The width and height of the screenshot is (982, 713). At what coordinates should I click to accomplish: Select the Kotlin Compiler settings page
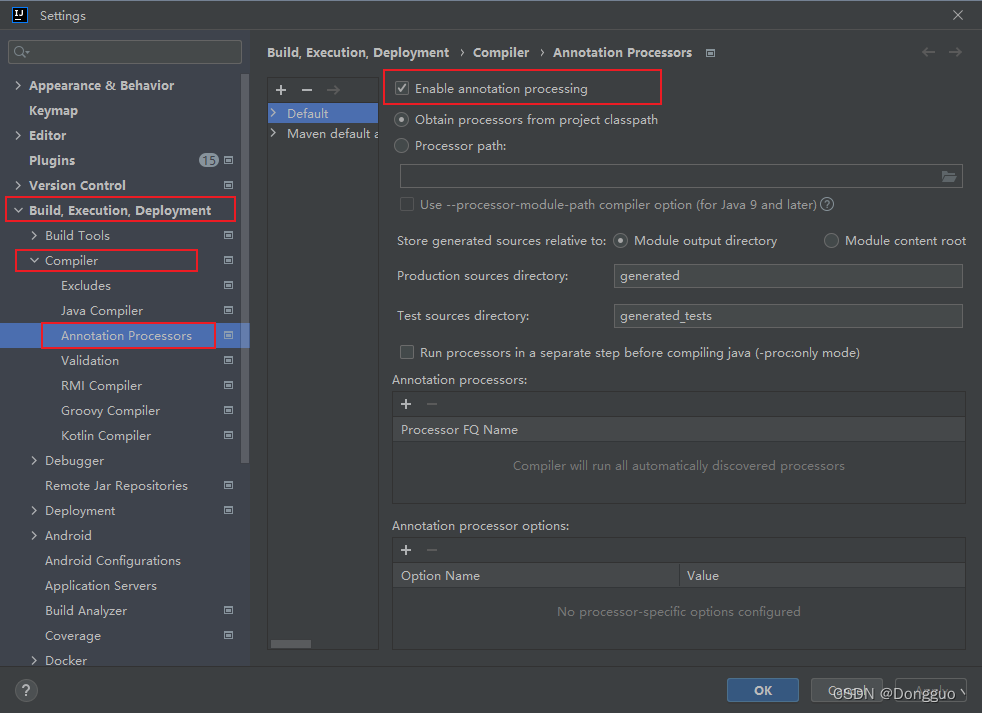click(x=106, y=435)
